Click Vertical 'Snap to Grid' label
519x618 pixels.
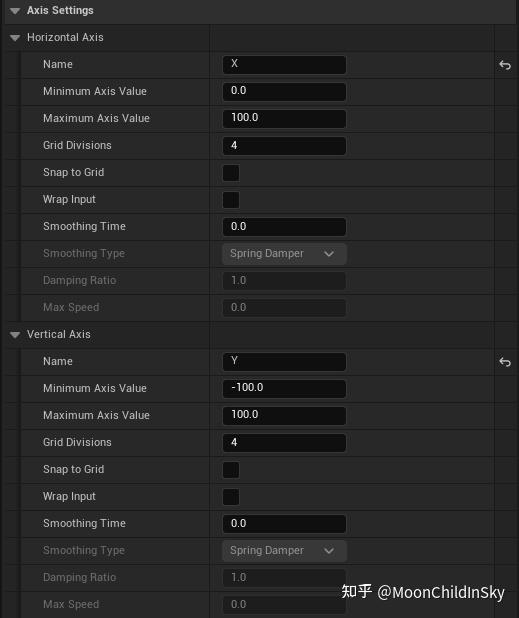pyautogui.click(x=74, y=469)
